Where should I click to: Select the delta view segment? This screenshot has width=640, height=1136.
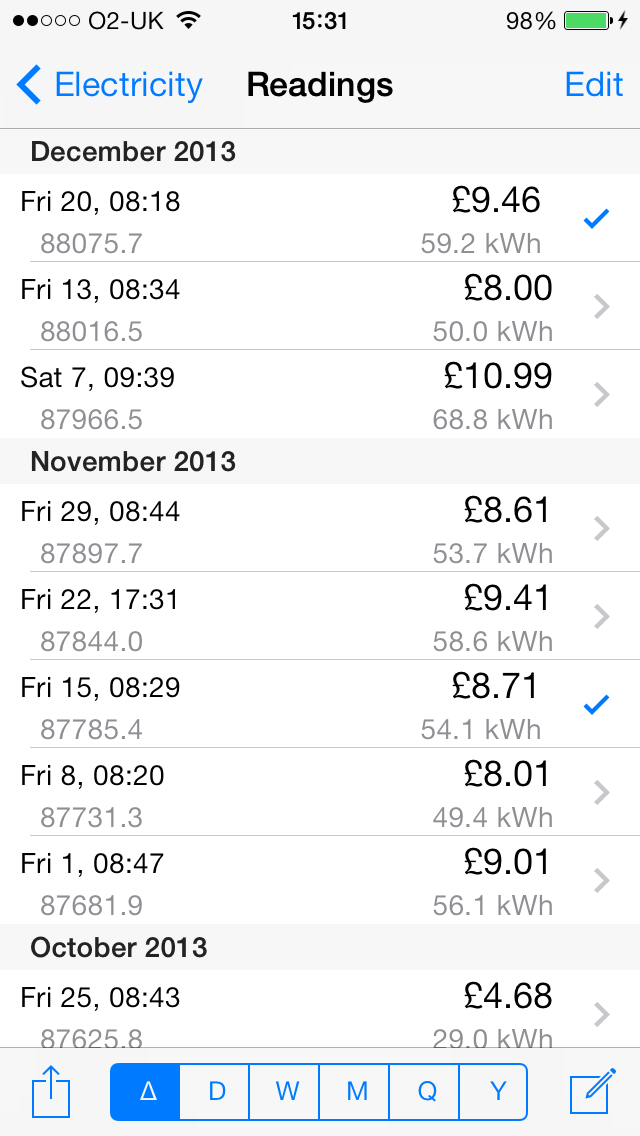pyautogui.click(x=146, y=1091)
